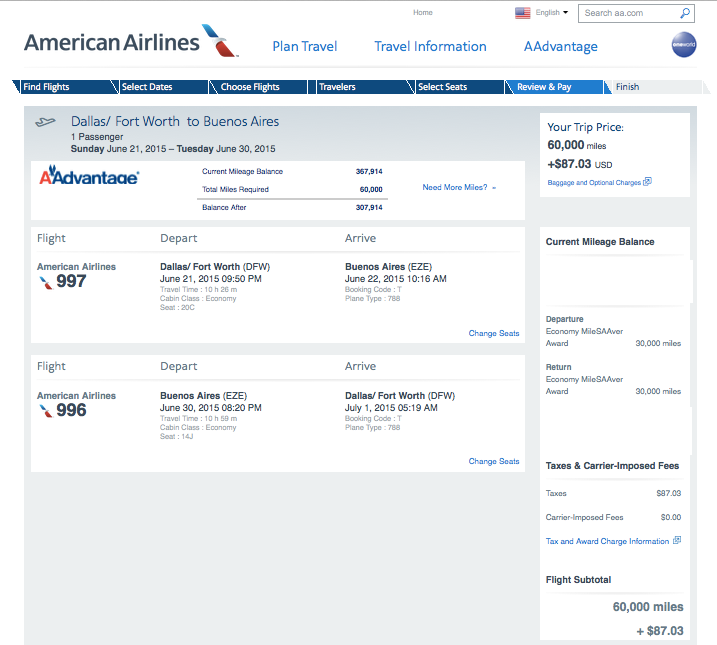The height and width of the screenshot is (645, 717).
Task: Click flight 997 airline tail icon
Action: 45,282
